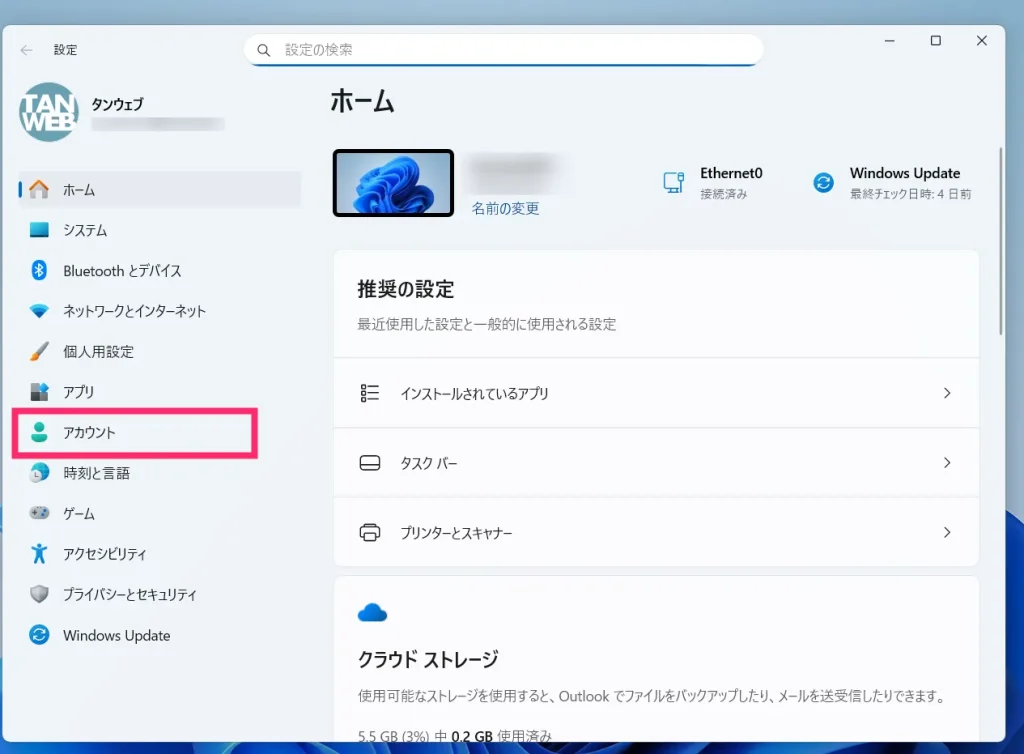Click the 名前の変更 link
This screenshot has height=754, width=1024.
pyautogui.click(x=505, y=208)
